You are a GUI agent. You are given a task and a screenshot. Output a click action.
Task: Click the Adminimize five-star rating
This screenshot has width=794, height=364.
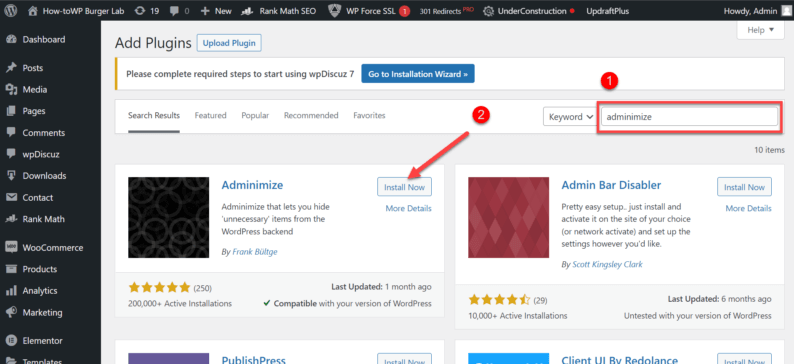[160, 288]
